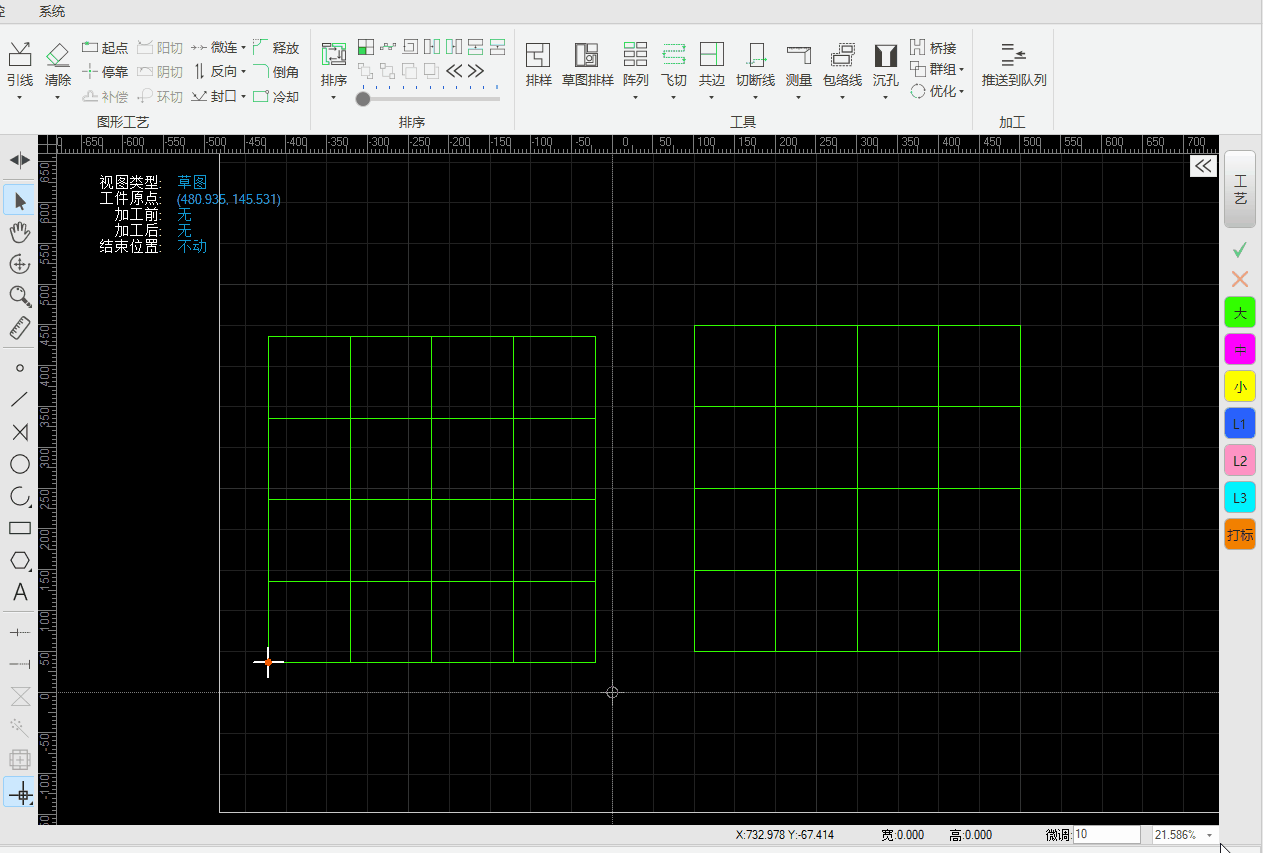Open the 工艺 process tab on right

pyautogui.click(x=1240, y=190)
